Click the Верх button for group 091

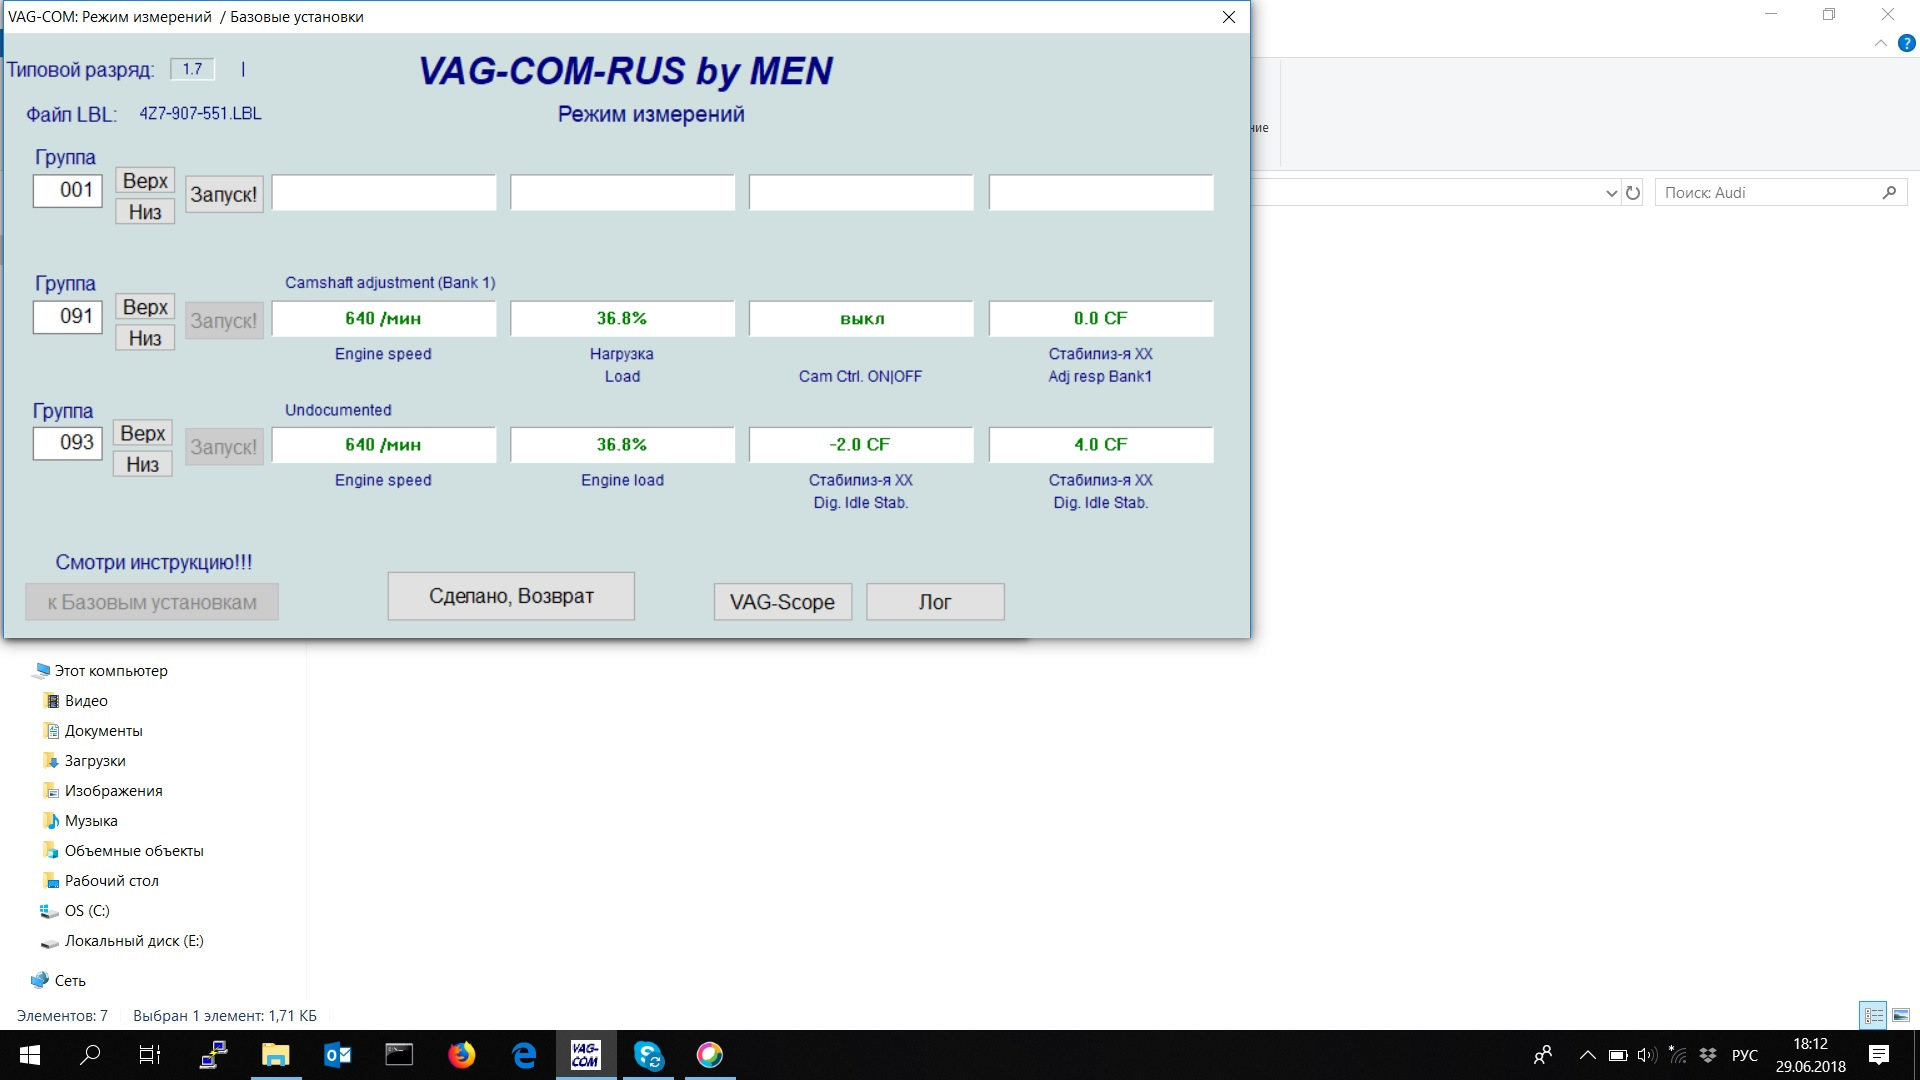(x=145, y=307)
